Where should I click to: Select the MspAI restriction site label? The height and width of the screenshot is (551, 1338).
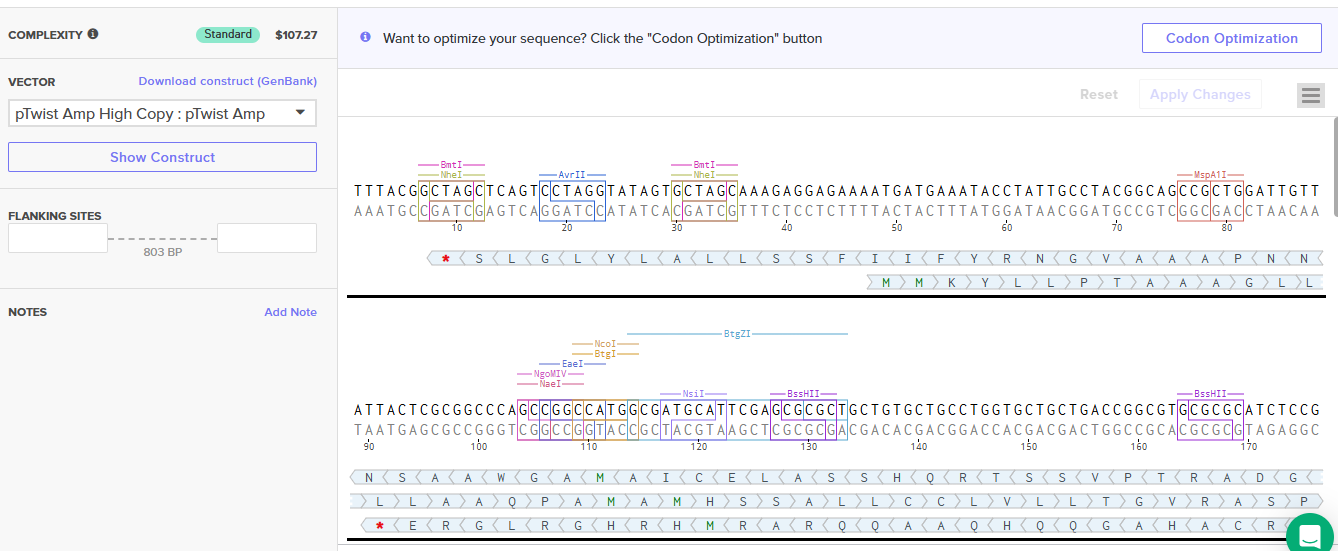(x=1210, y=174)
